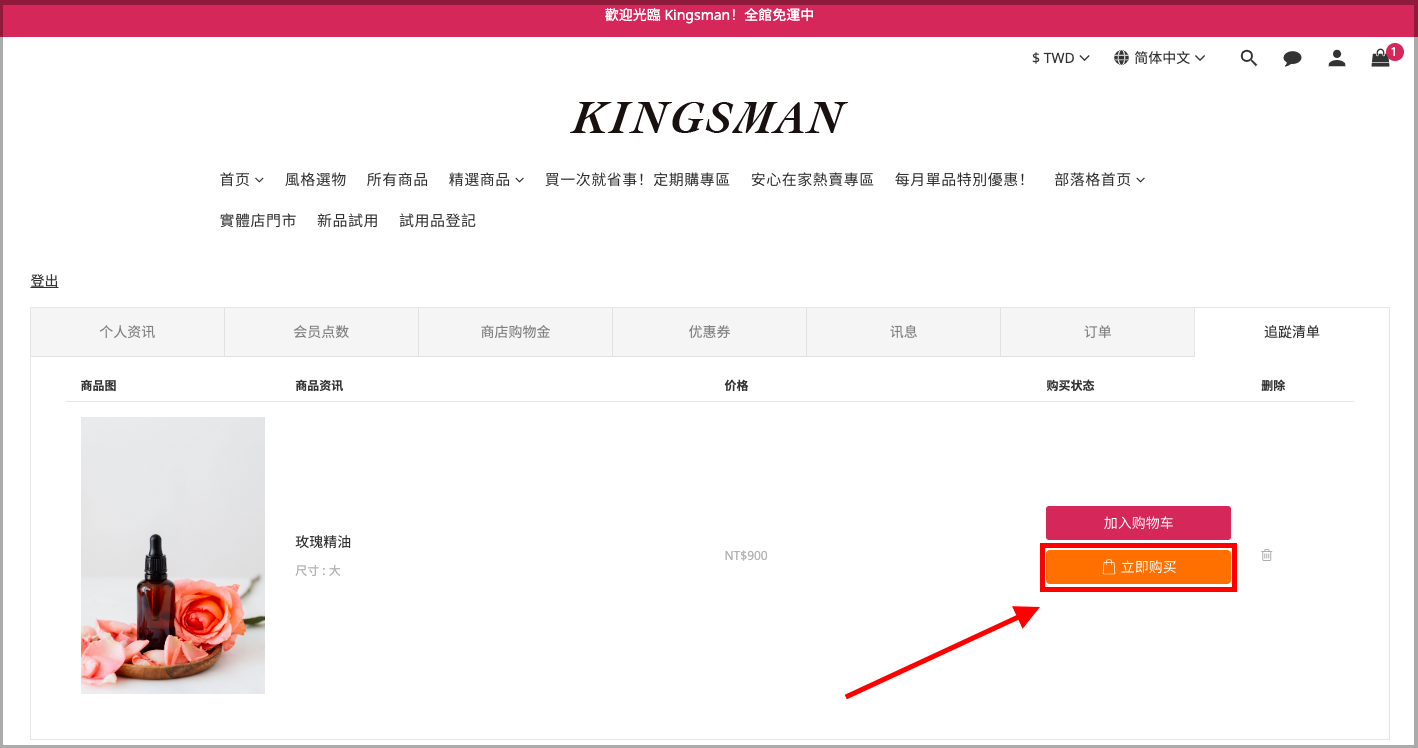
Task: Open the $ TWD currency dropdown
Action: coord(1061,58)
